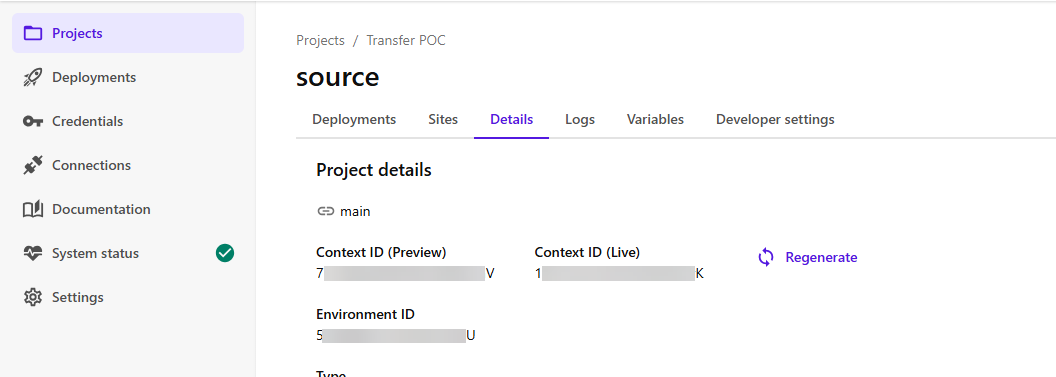Click the Context ID (Live) label
1056x377 pixels.
[x=587, y=252]
